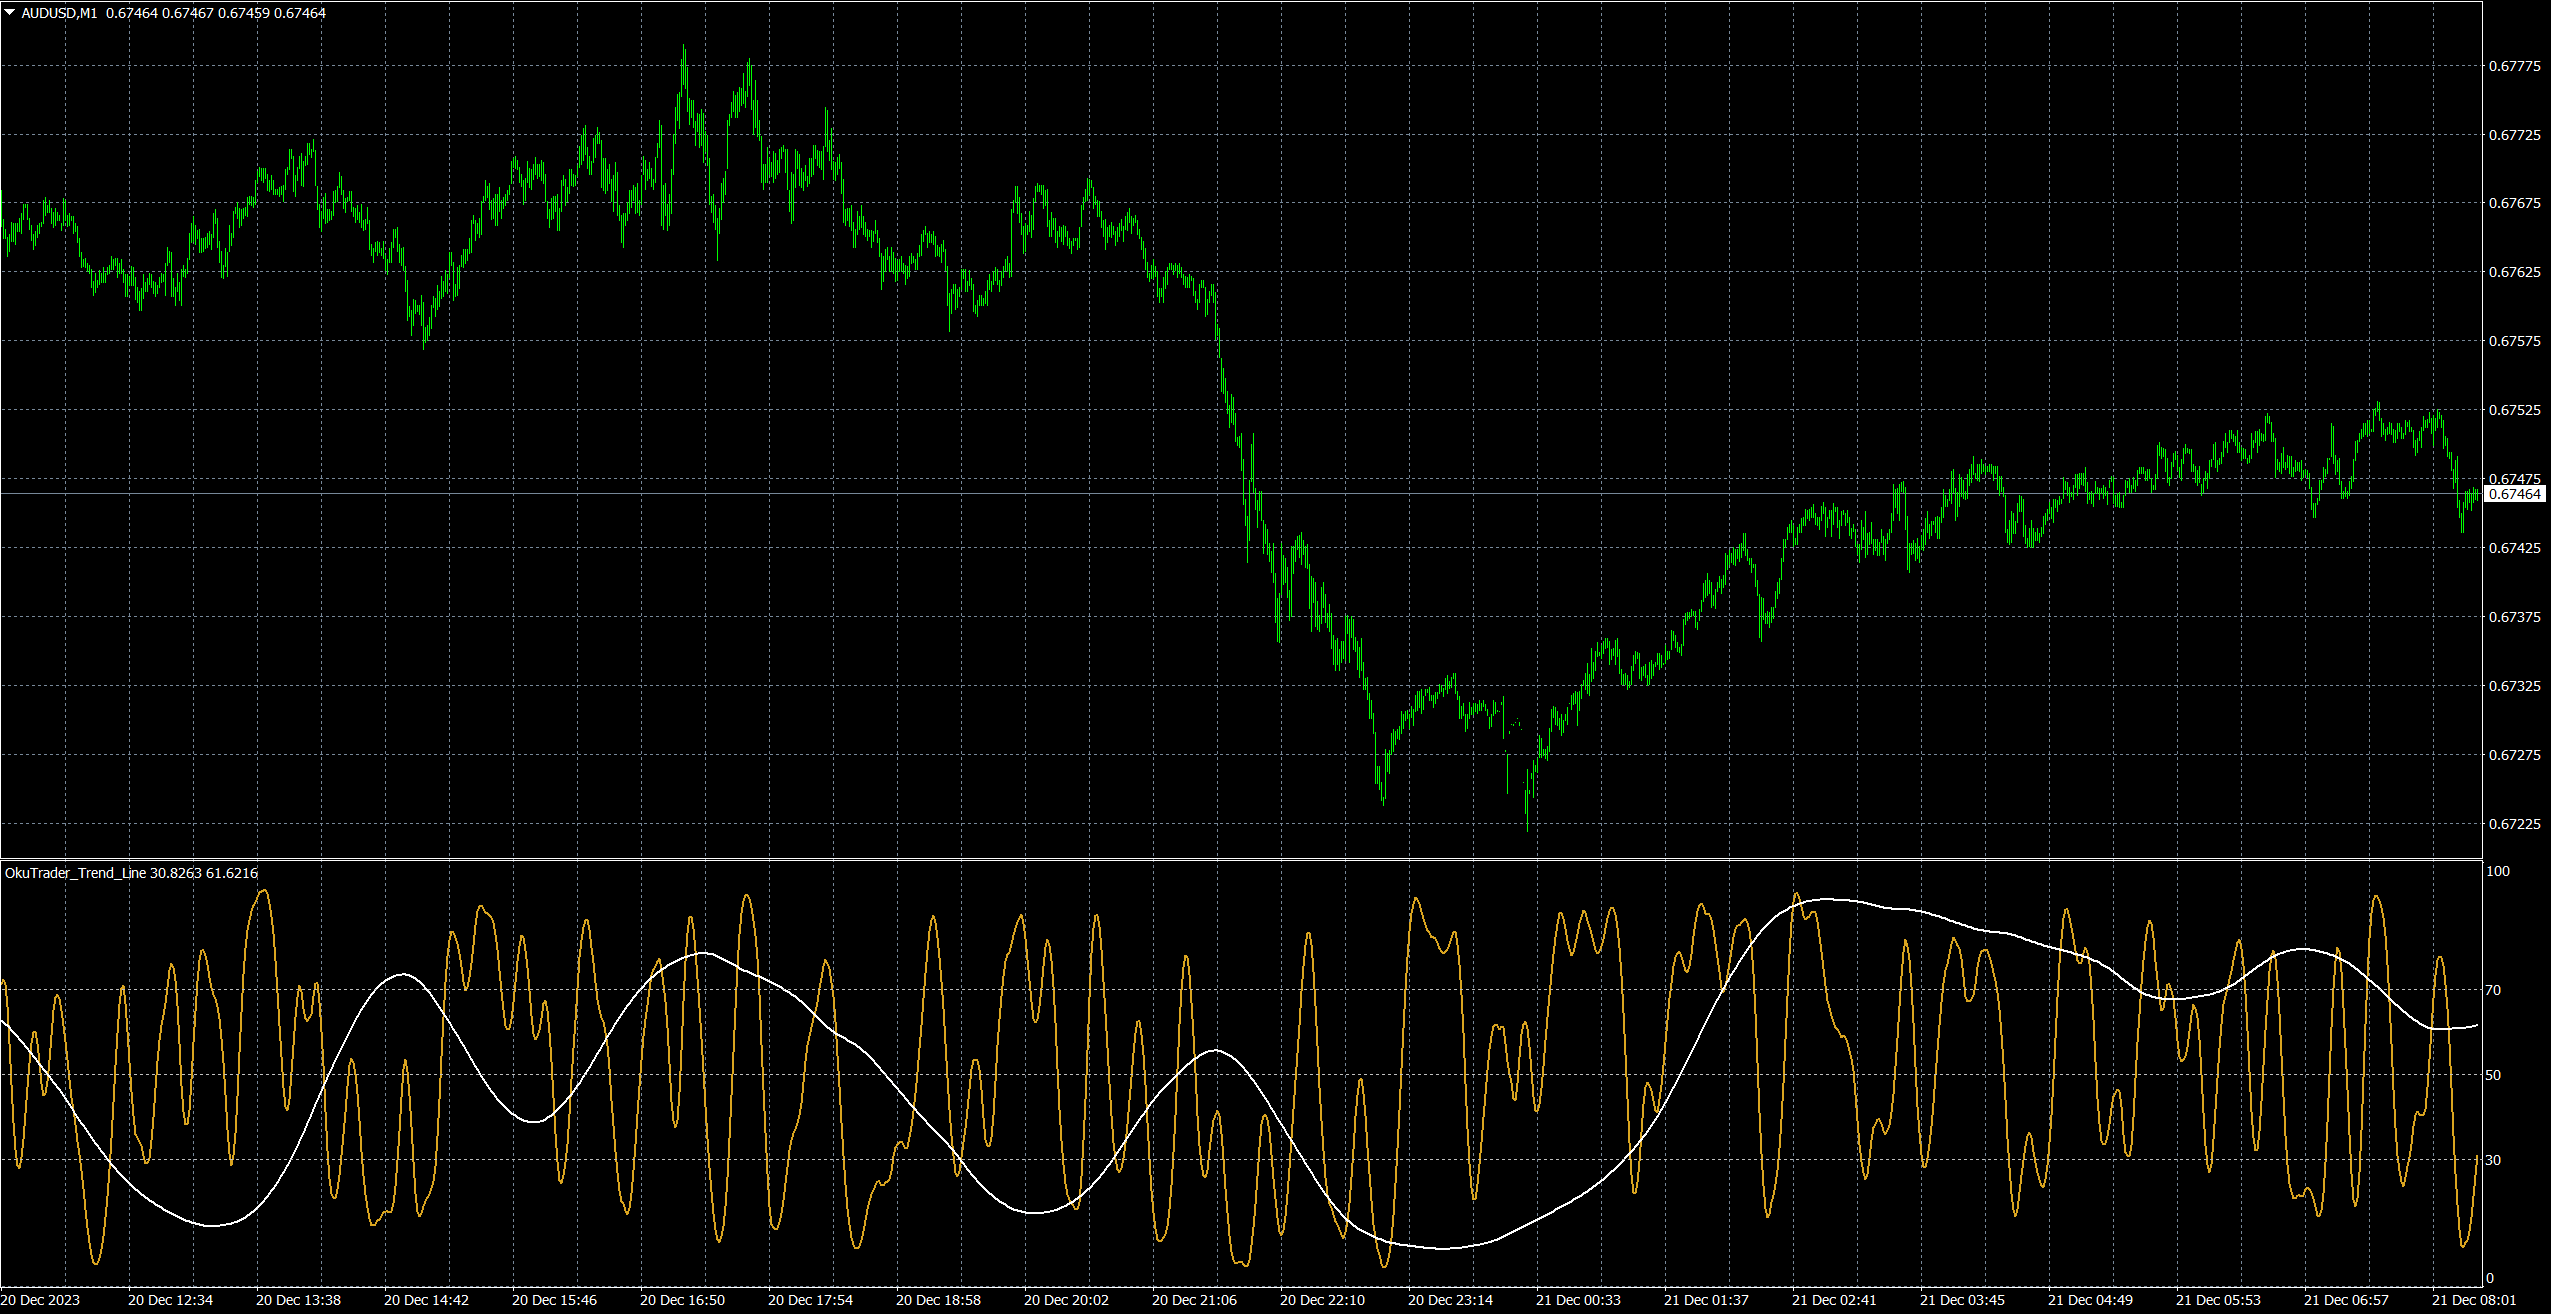The height and width of the screenshot is (1314, 2551).
Task: Click the 21 Dec 08:01 time label
Action: click(2474, 1300)
